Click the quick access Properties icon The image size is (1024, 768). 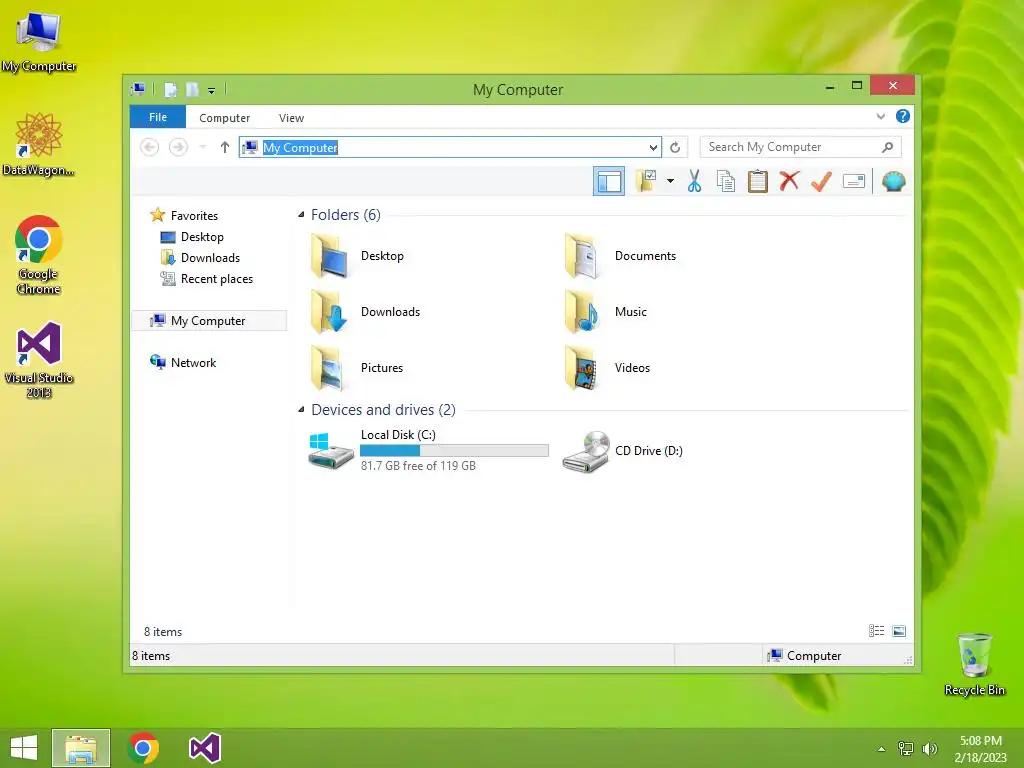click(170, 89)
